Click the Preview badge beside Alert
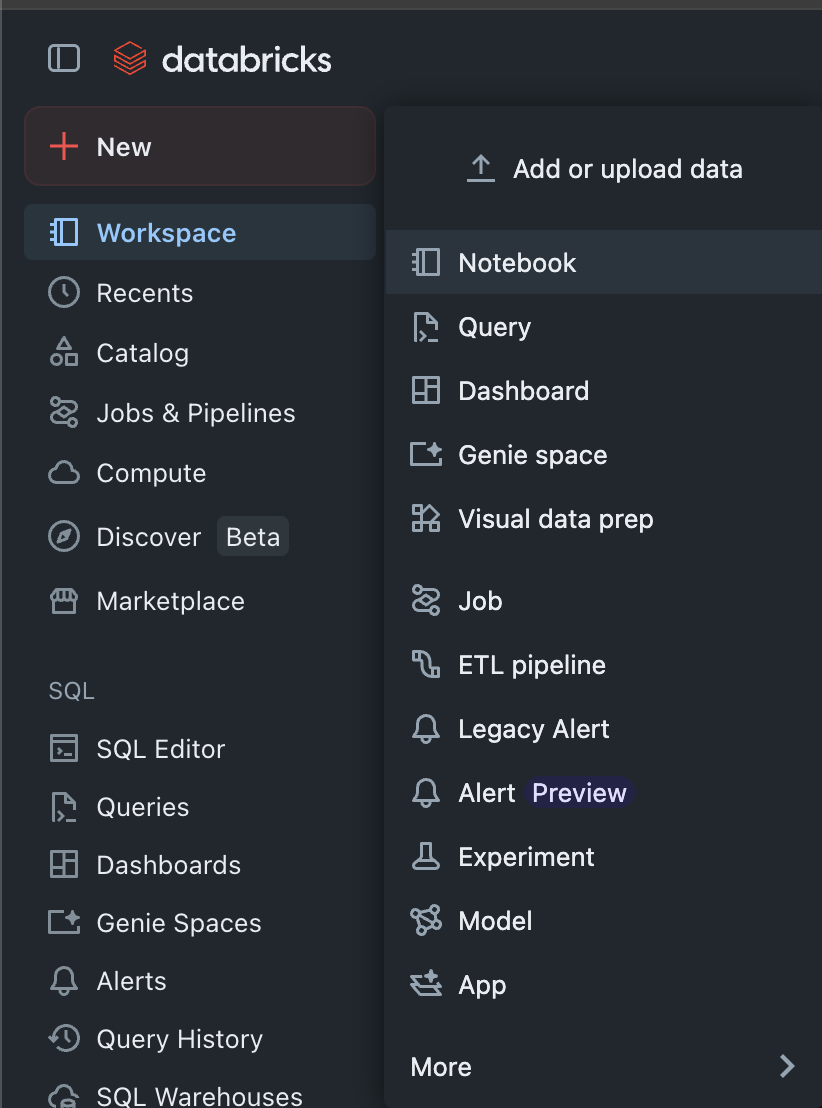The image size is (822, 1108). point(579,792)
